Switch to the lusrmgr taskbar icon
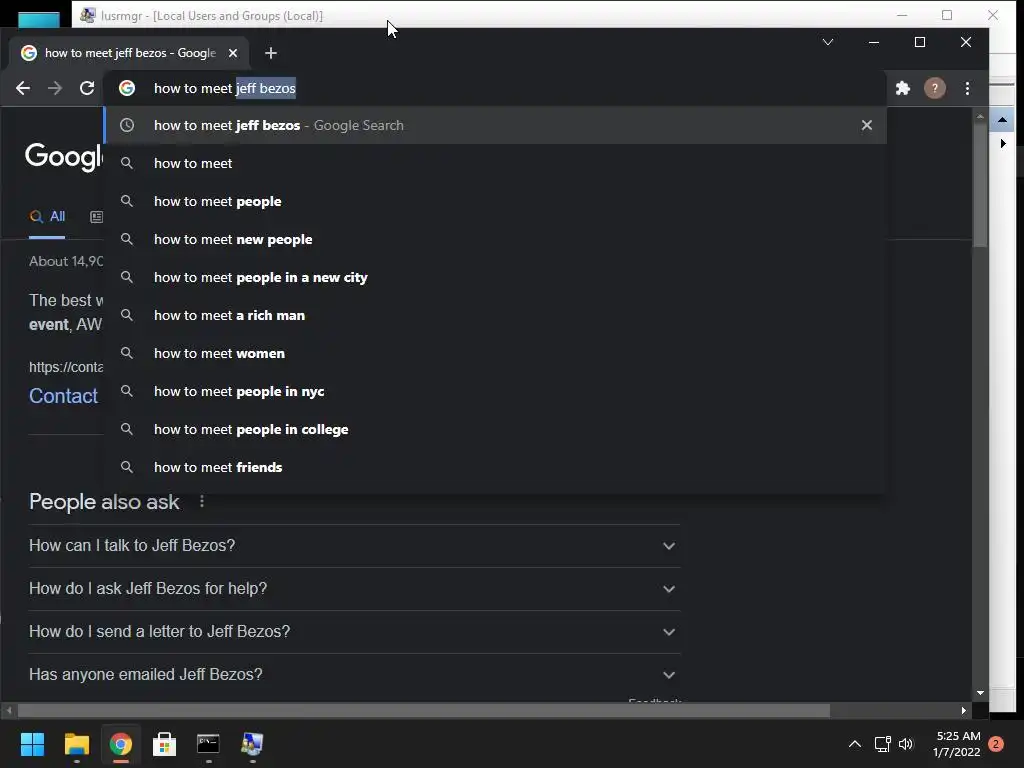The width and height of the screenshot is (1024, 768). 252,744
